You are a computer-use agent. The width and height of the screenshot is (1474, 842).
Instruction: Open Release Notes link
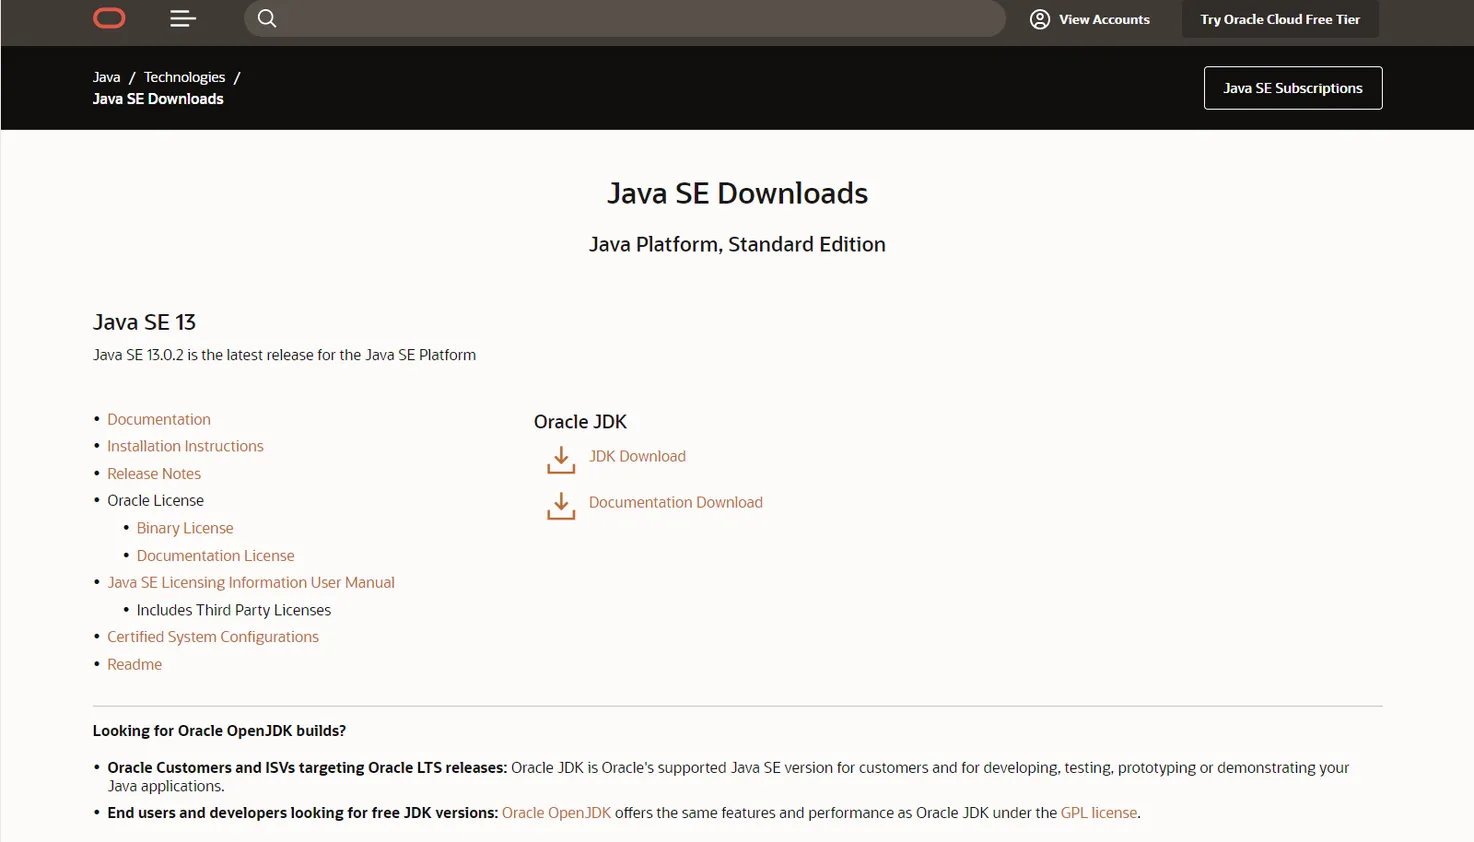coord(154,473)
